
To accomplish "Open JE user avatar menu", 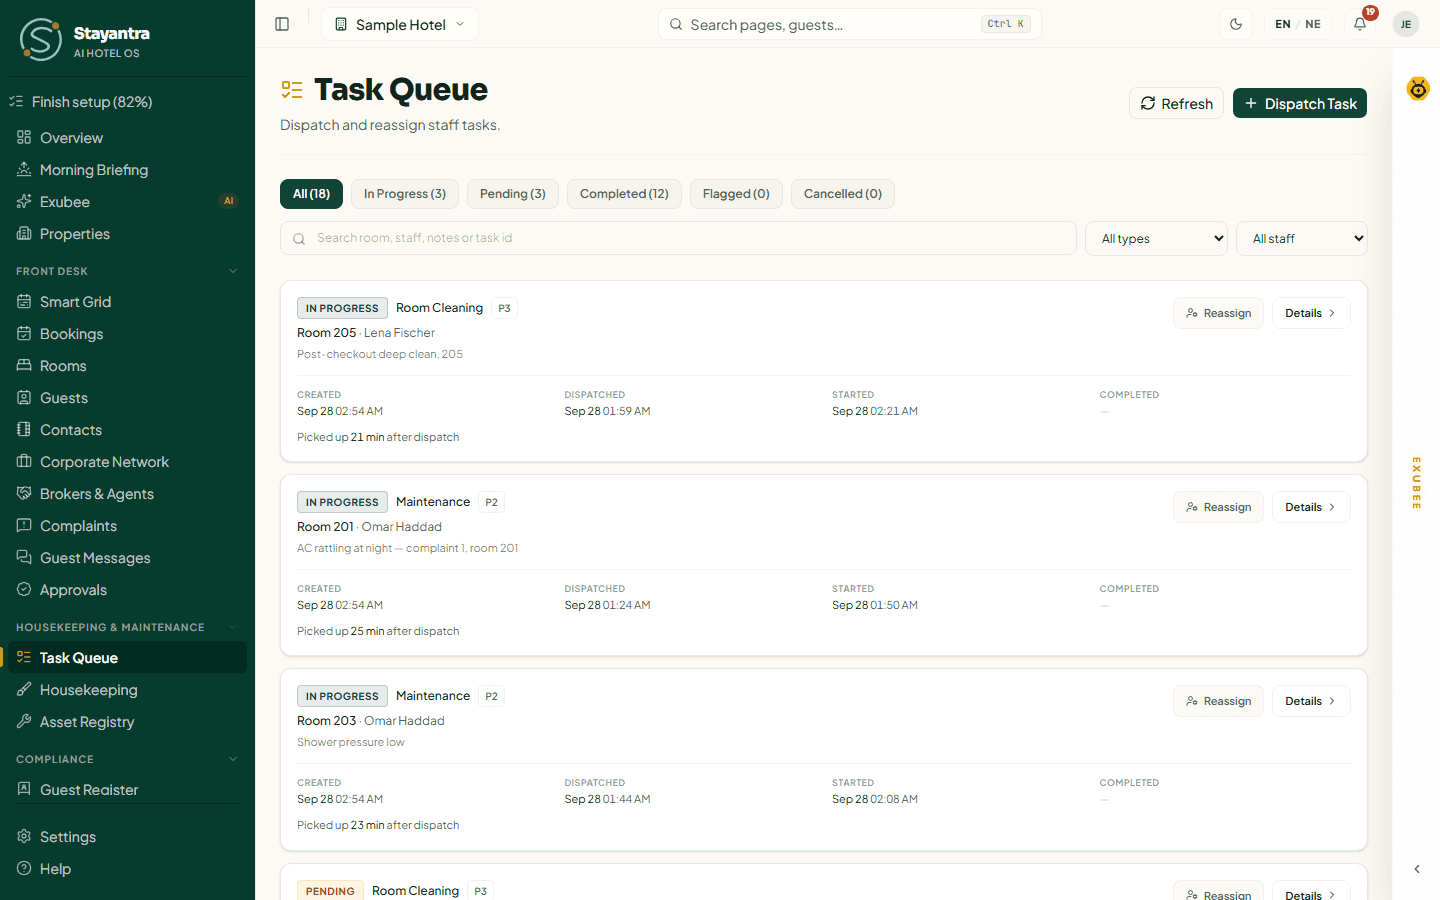I will [x=1406, y=24].
